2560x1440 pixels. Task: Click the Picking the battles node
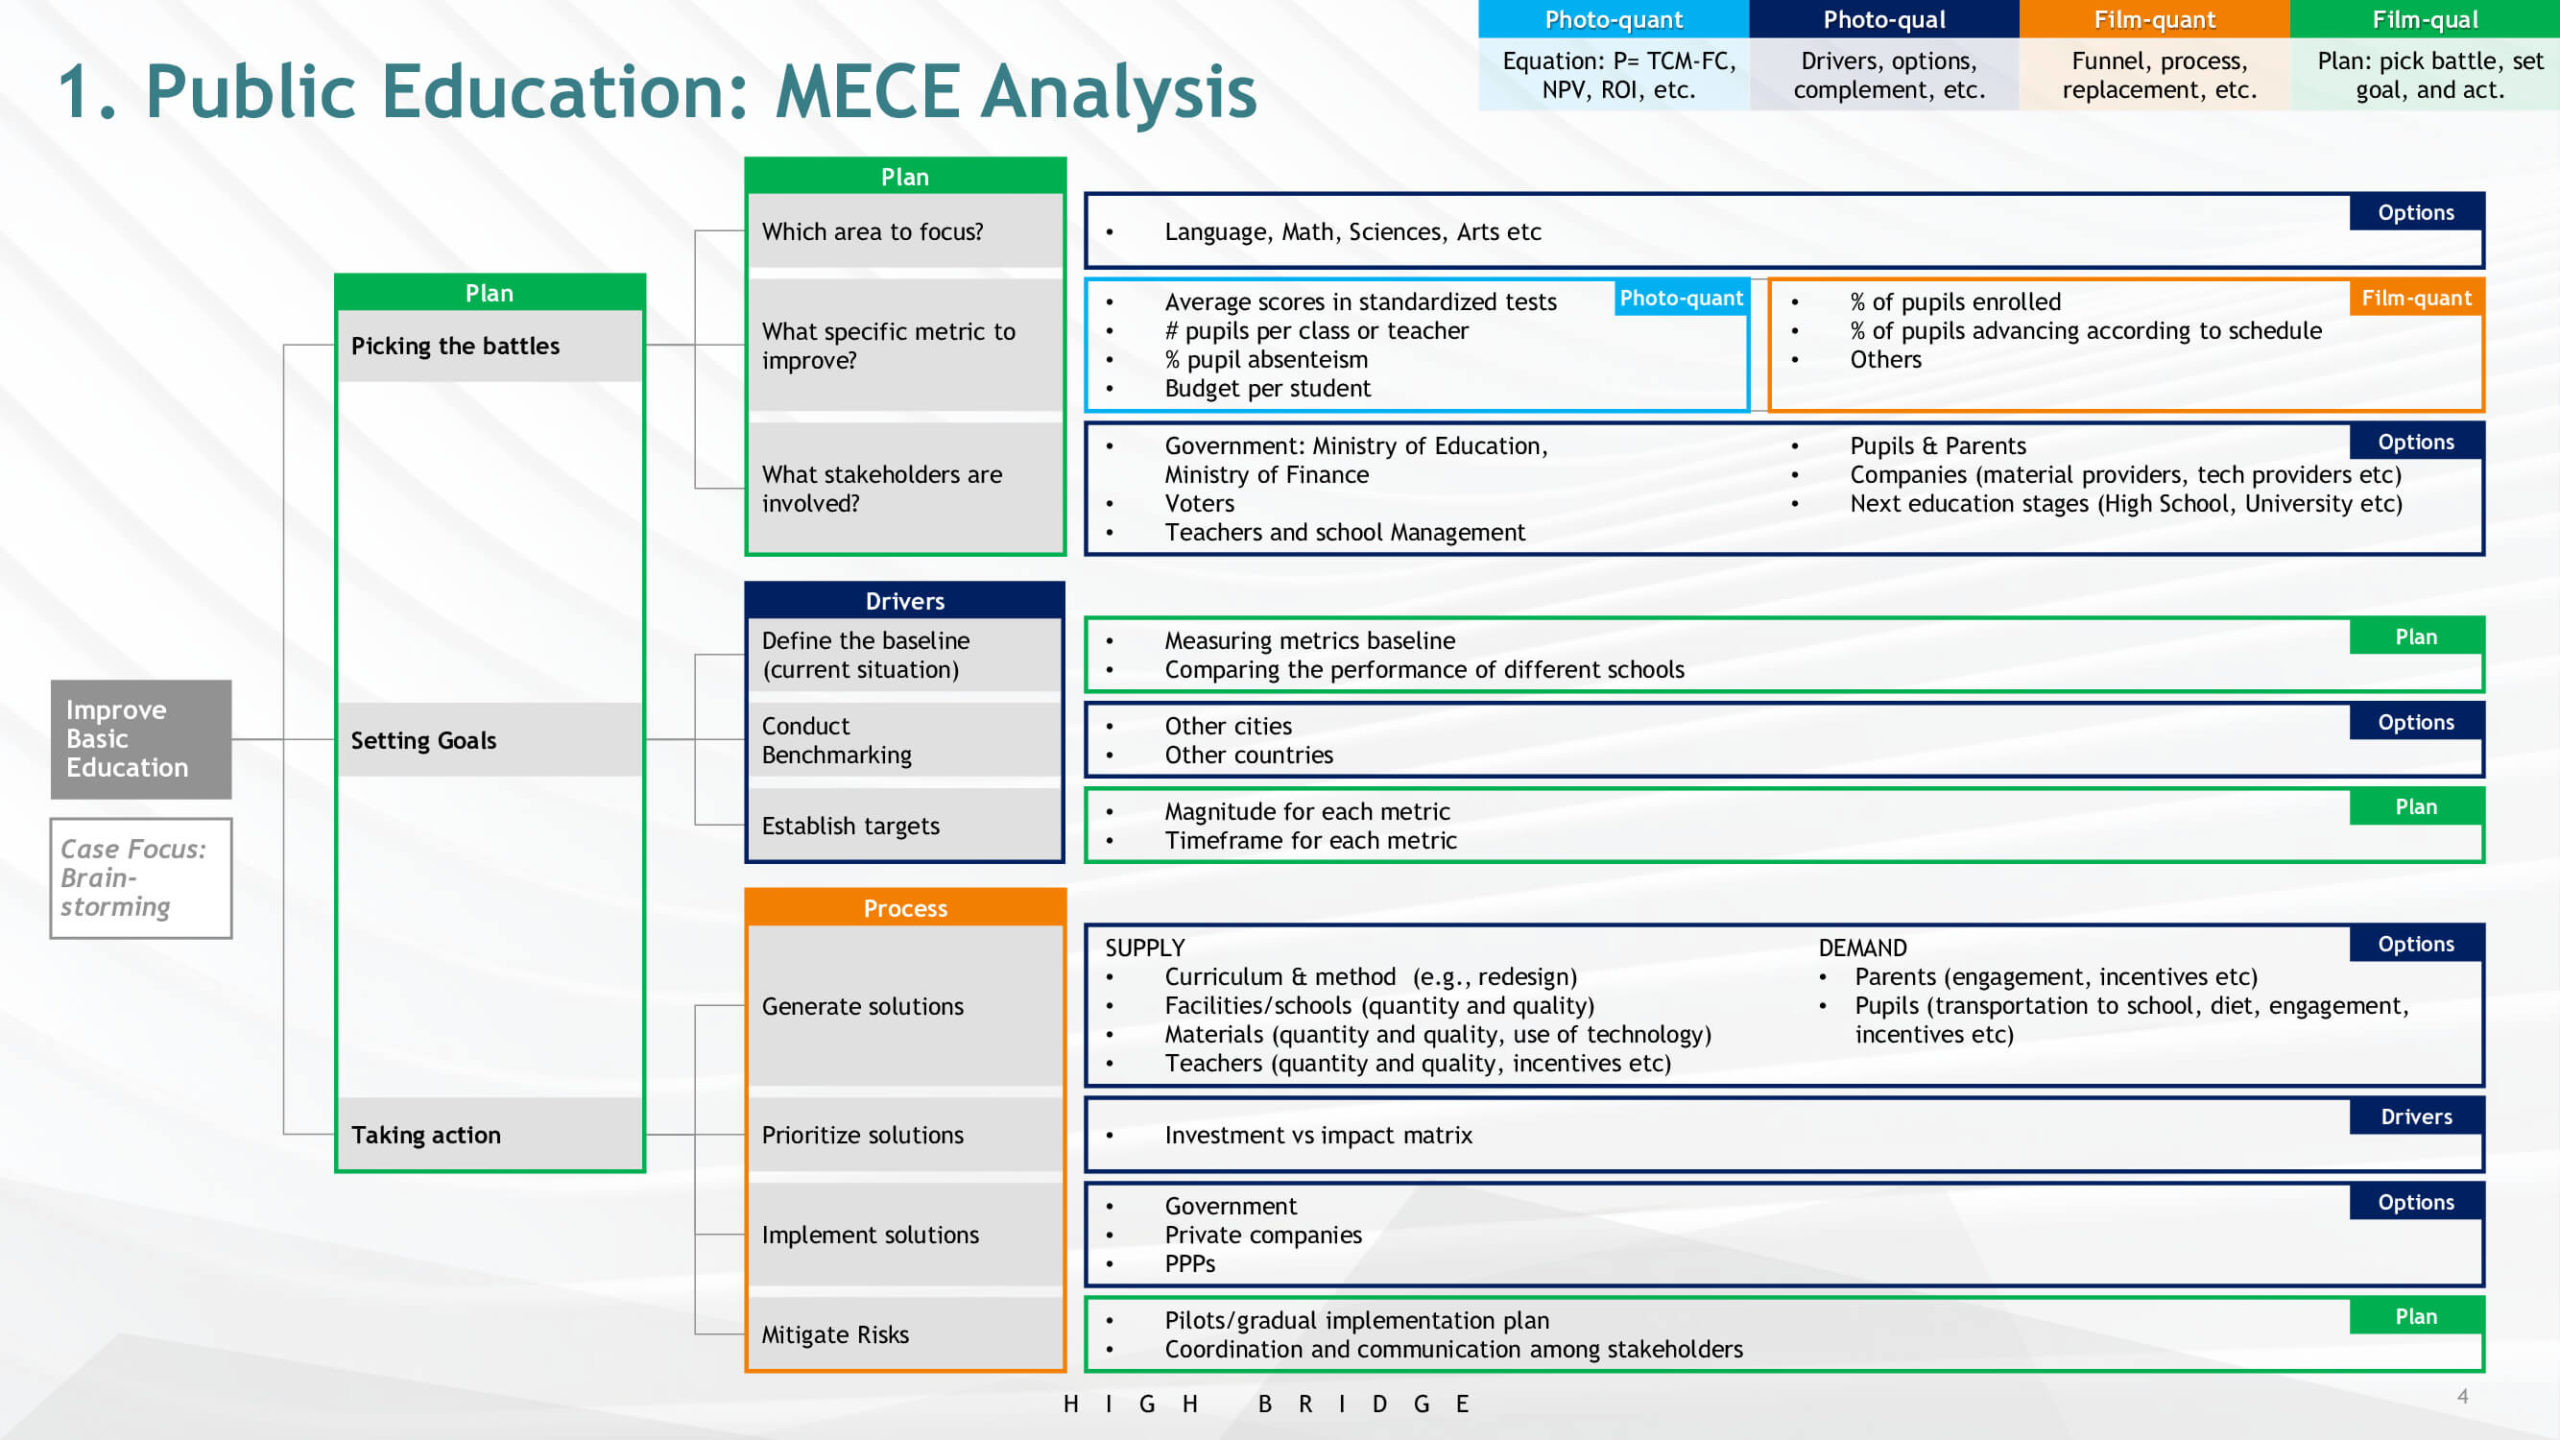(x=489, y=346)
